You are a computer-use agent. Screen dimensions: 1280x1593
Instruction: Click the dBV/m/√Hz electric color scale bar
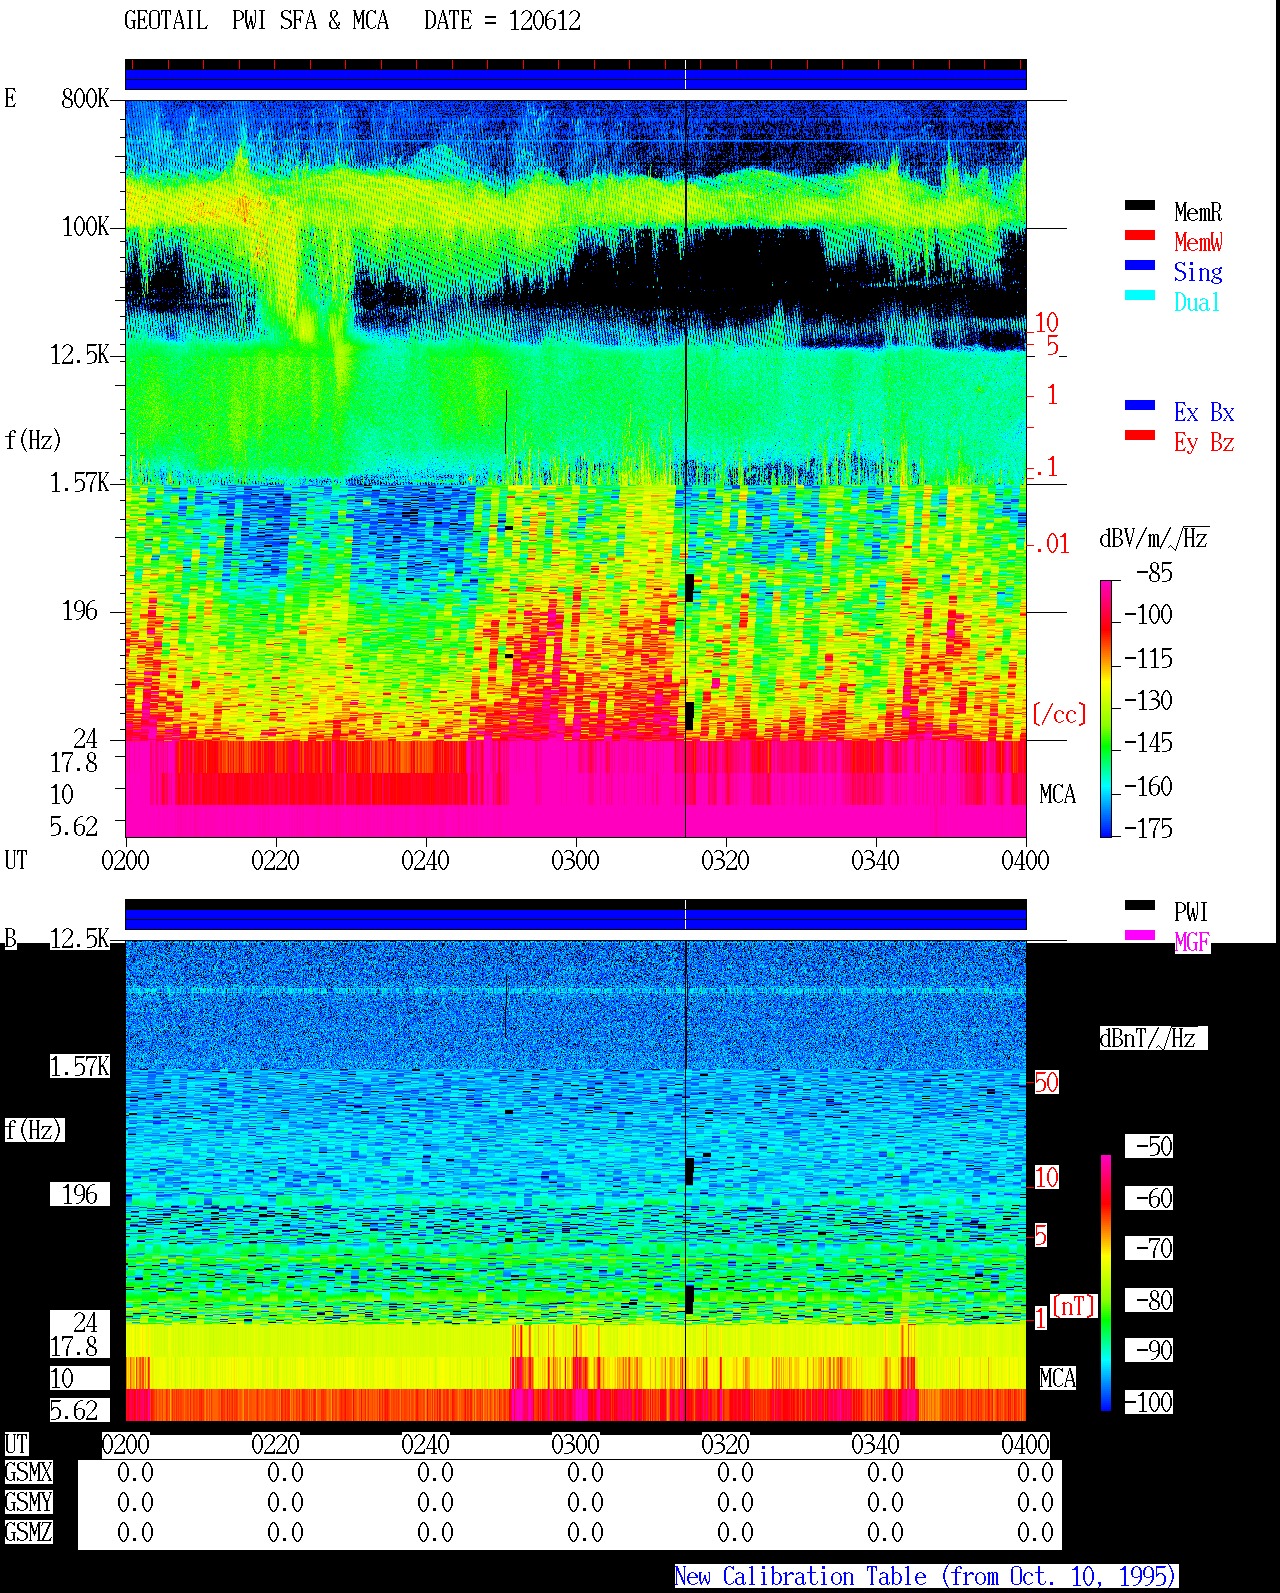pyautogui.click(x=1106, y=708)
